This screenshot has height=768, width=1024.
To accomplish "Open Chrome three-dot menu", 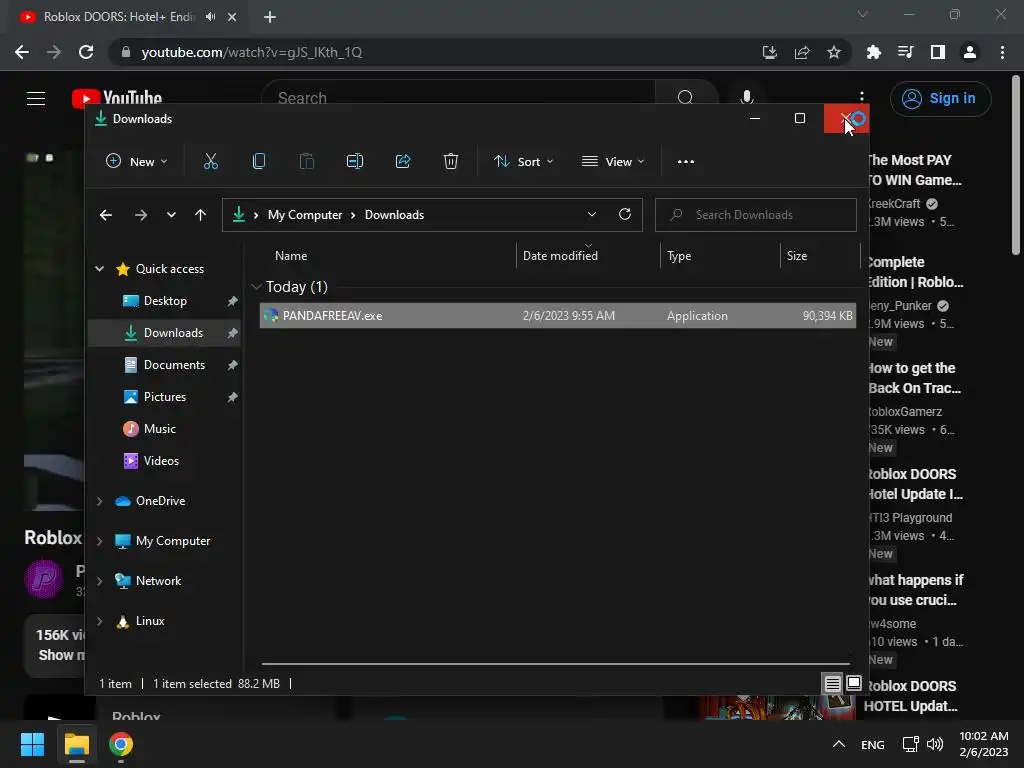I will pyautogui.click(x=1002, y=52).
